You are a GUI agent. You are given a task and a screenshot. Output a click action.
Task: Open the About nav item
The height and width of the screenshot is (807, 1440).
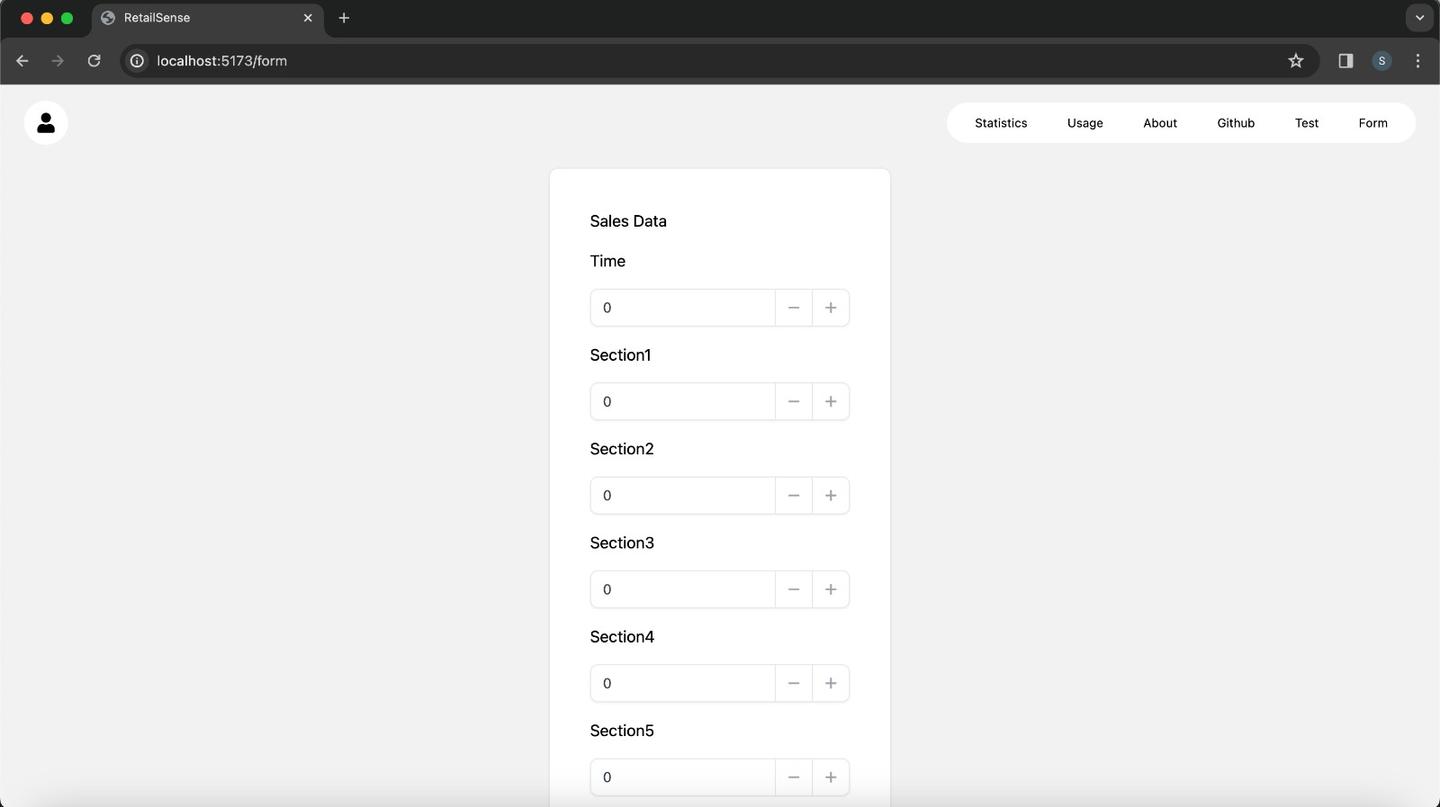point(1160,123)
